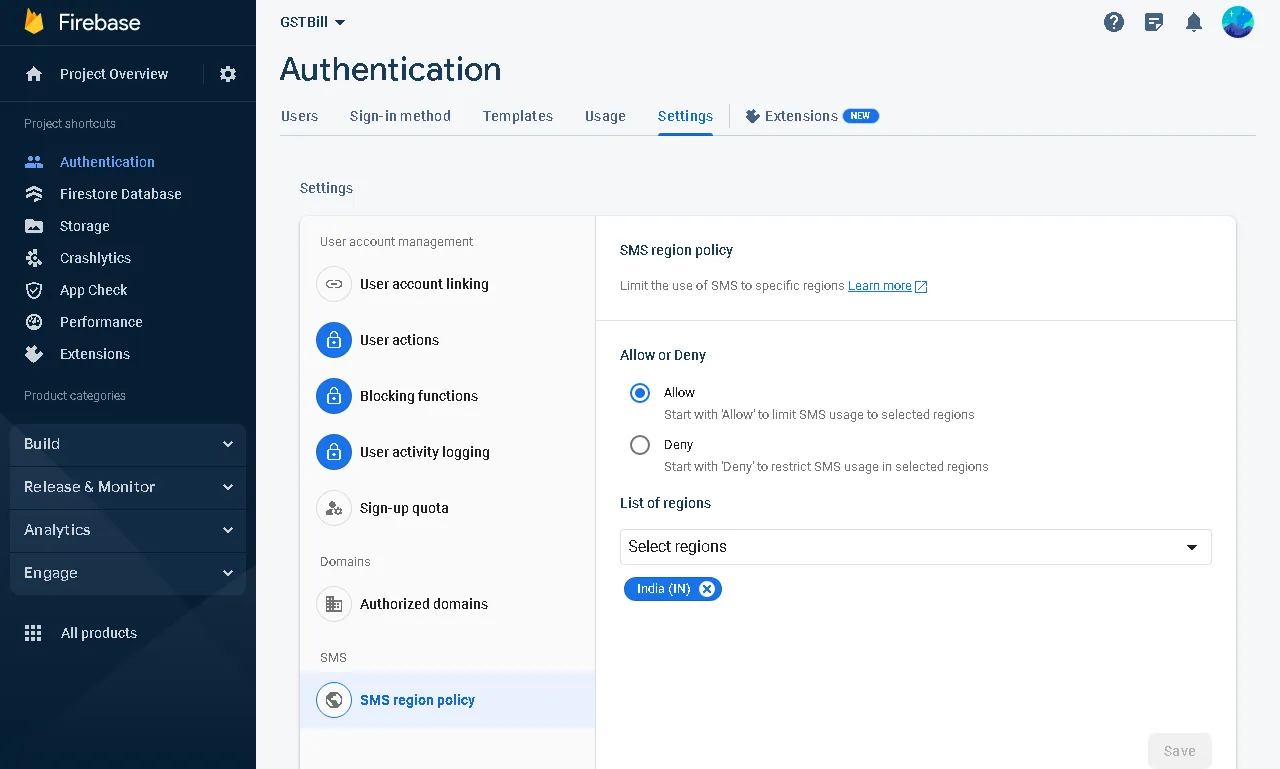Click the Performance gauge icon
This screenshot has height=769, width=1280.
[34, 322]
